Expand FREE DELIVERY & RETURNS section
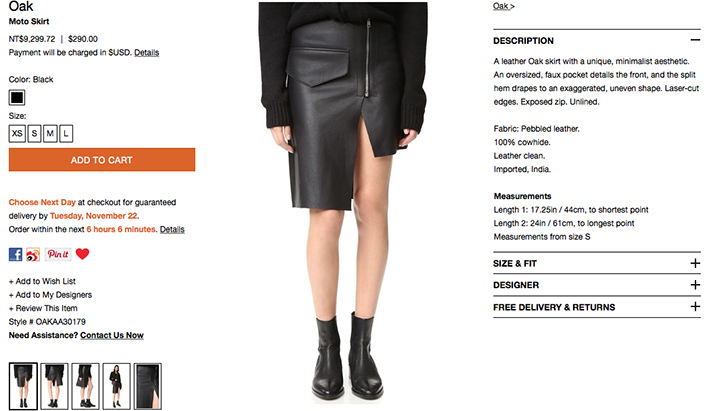The width and height of the screenshot is (709, 411). click(596, 307)
